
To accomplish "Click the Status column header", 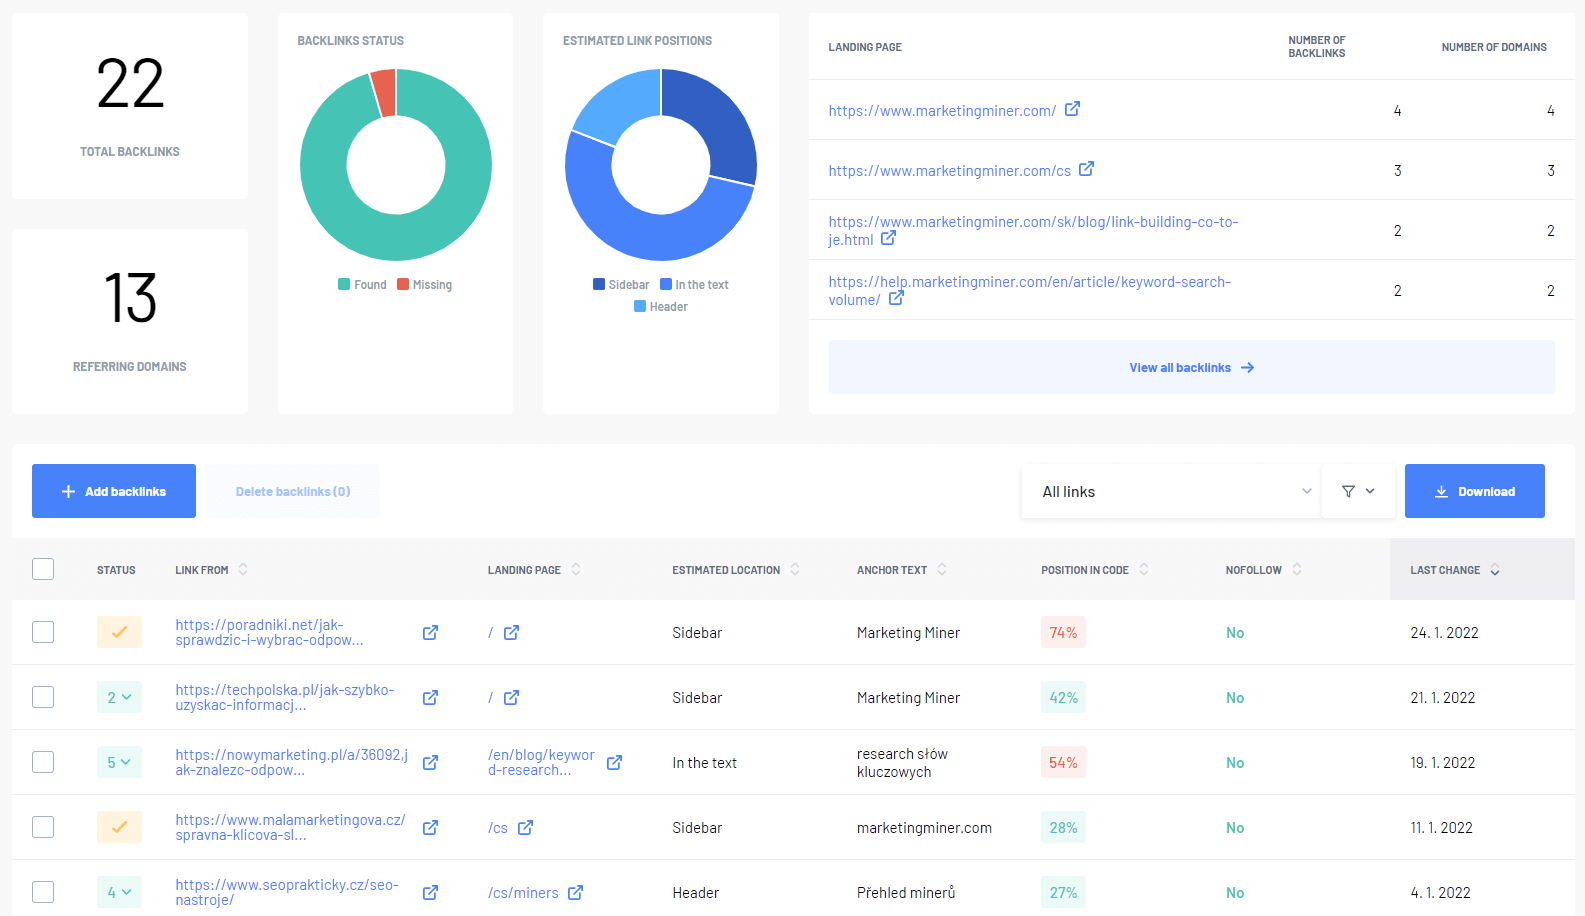I will [x=116, y=570].
